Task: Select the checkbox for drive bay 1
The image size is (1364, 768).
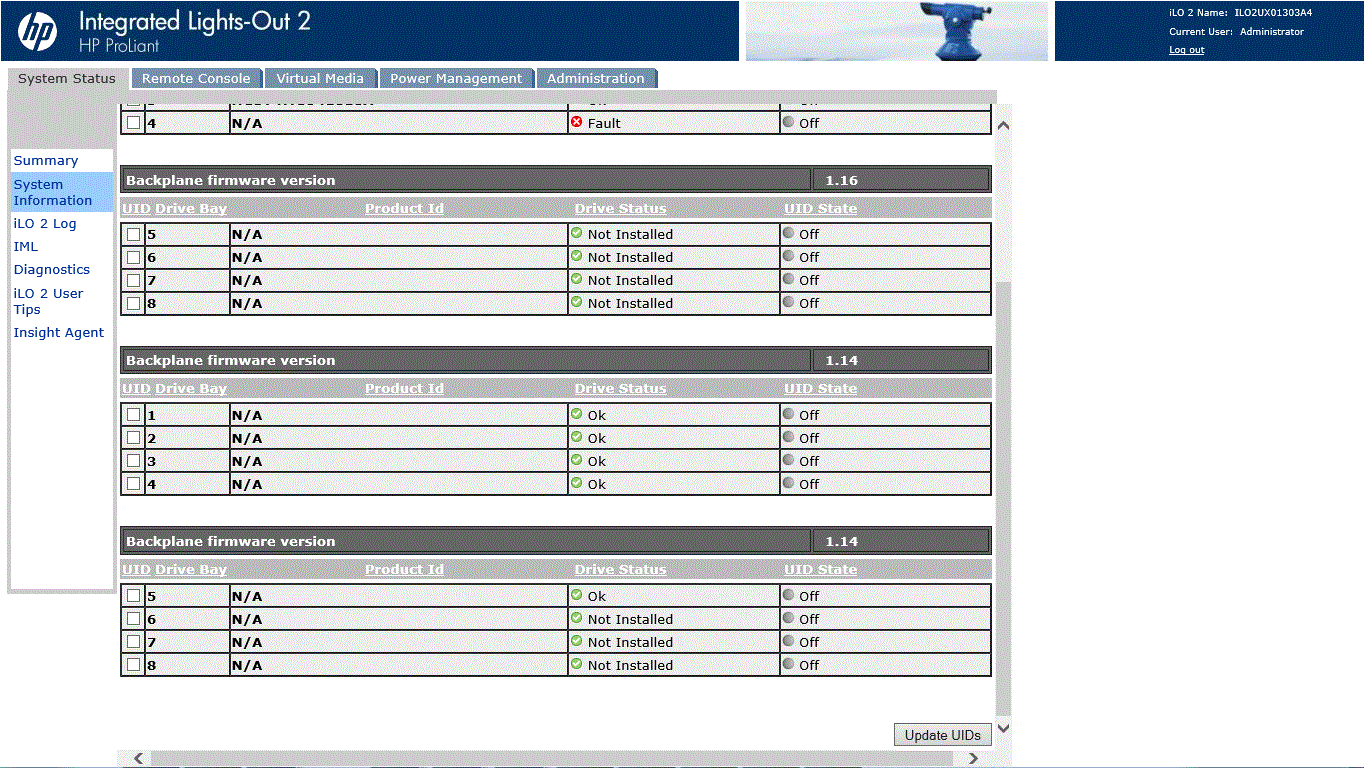Action: (x=134, y=415)
